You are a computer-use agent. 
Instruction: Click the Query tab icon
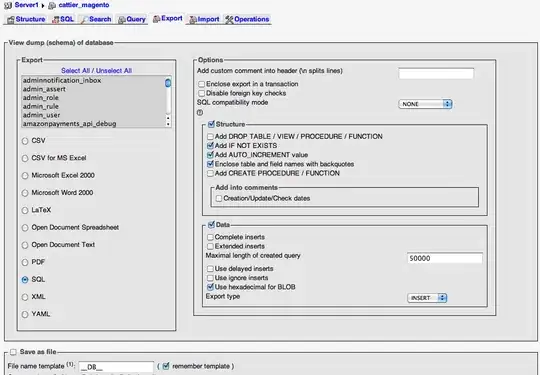click(x=122, y=19)
